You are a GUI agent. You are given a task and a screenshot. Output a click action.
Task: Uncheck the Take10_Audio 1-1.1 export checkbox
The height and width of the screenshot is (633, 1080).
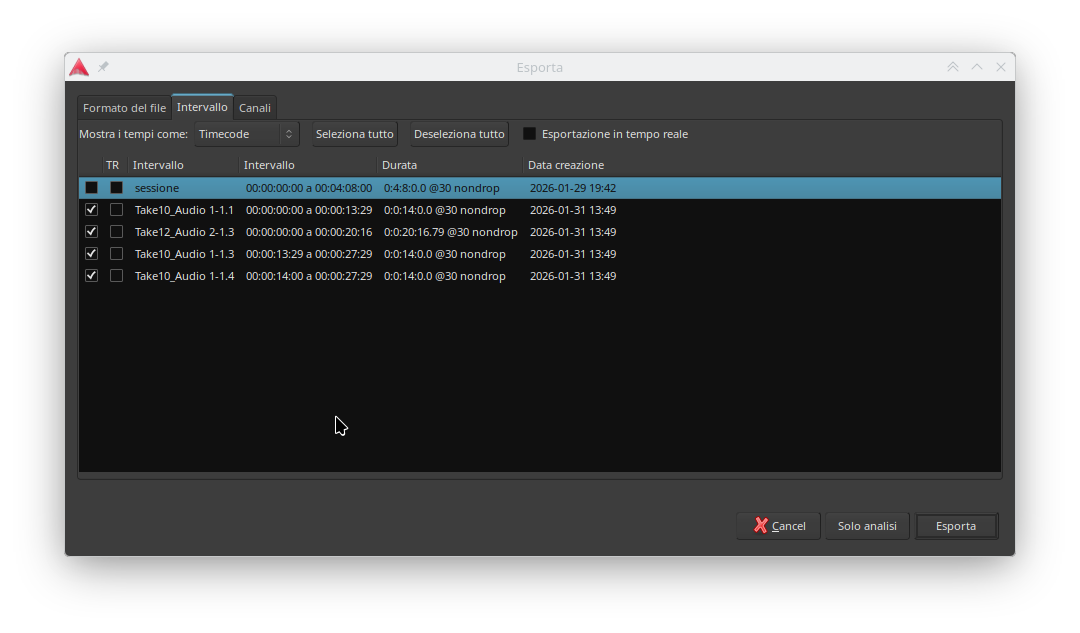coord(92,210)
